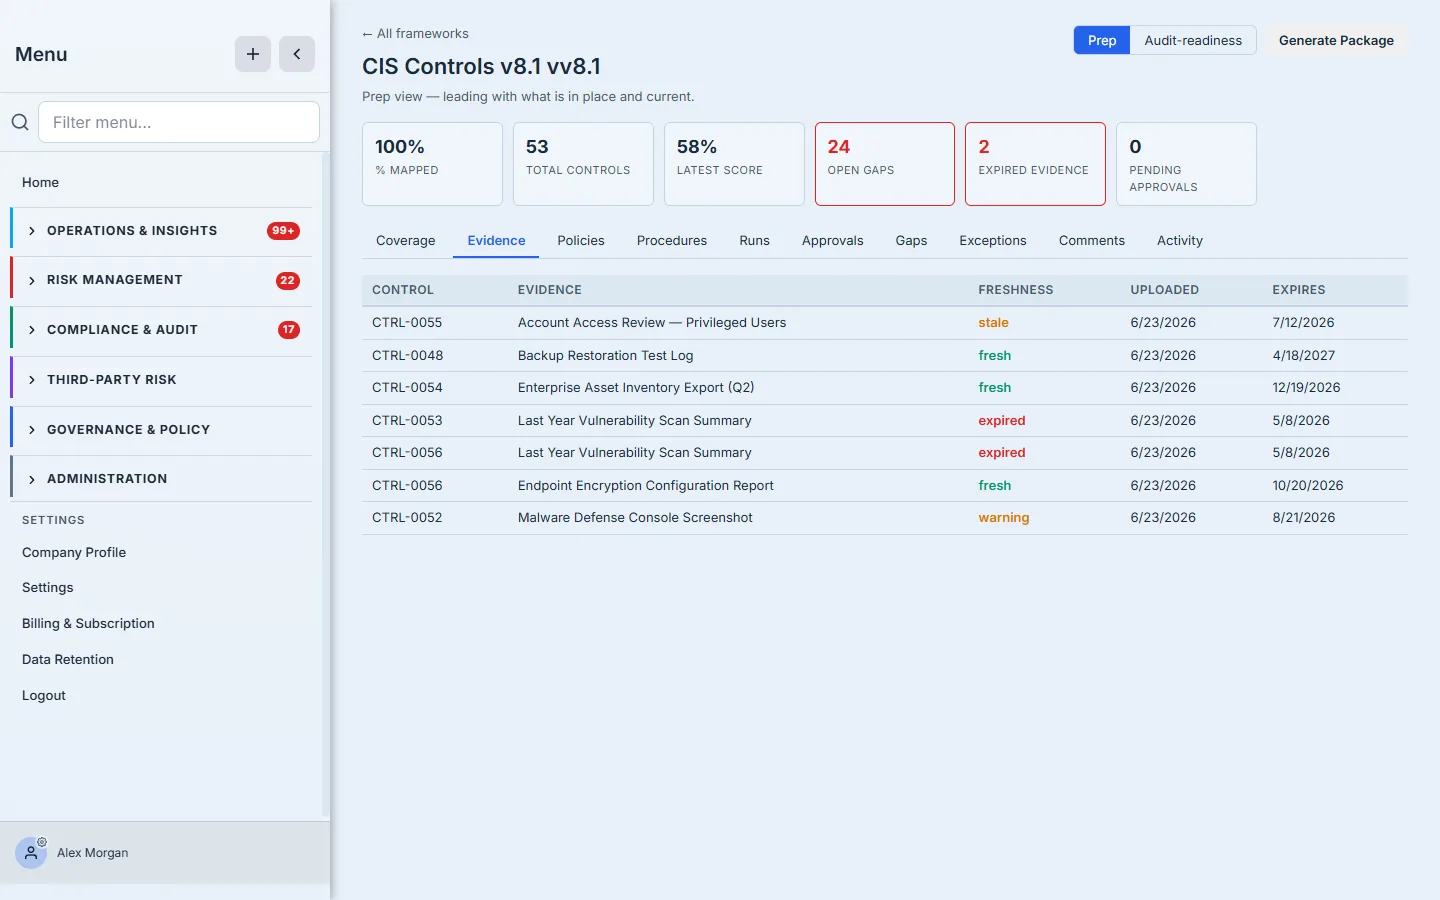Viewport: 1440px width, 900px height.
Task: Open Company Profile settings
Action: pos(74,553)
